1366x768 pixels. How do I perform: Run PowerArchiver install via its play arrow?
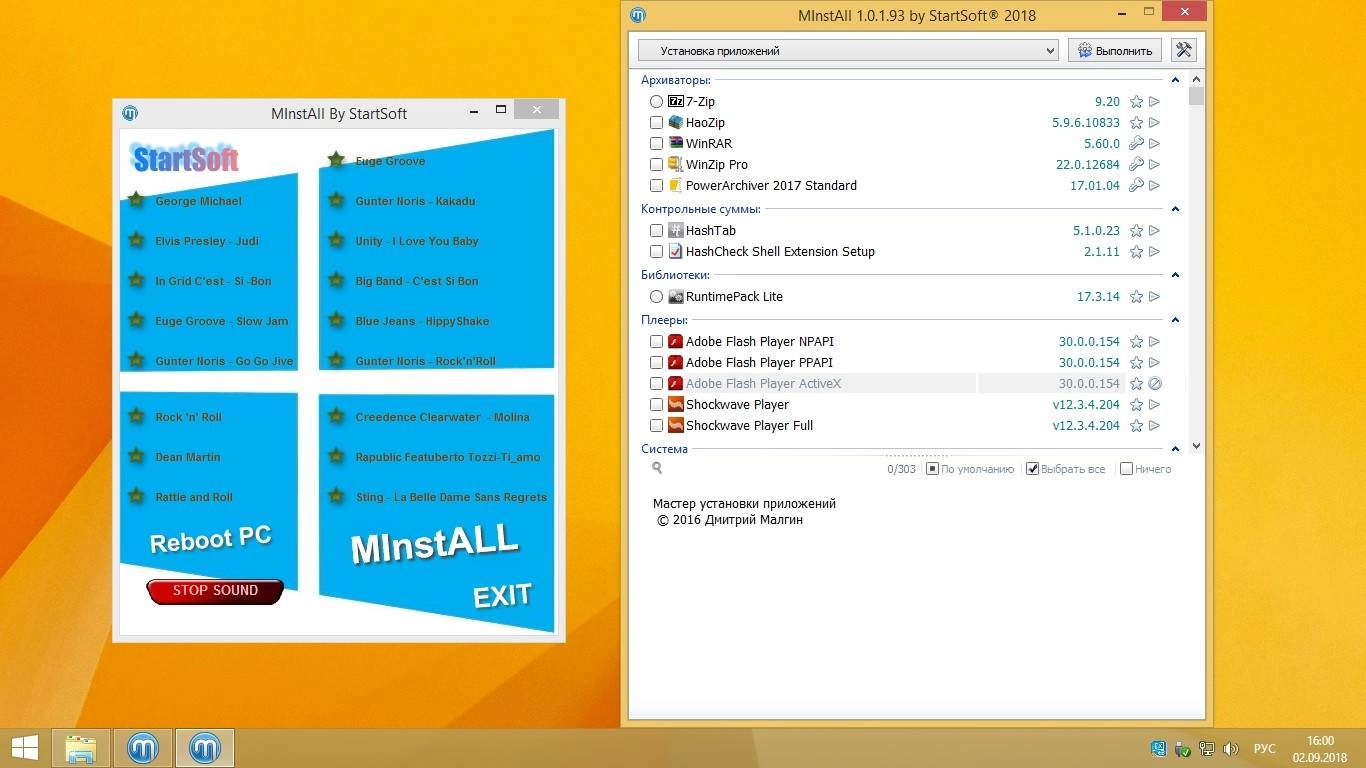(1154, 186)
